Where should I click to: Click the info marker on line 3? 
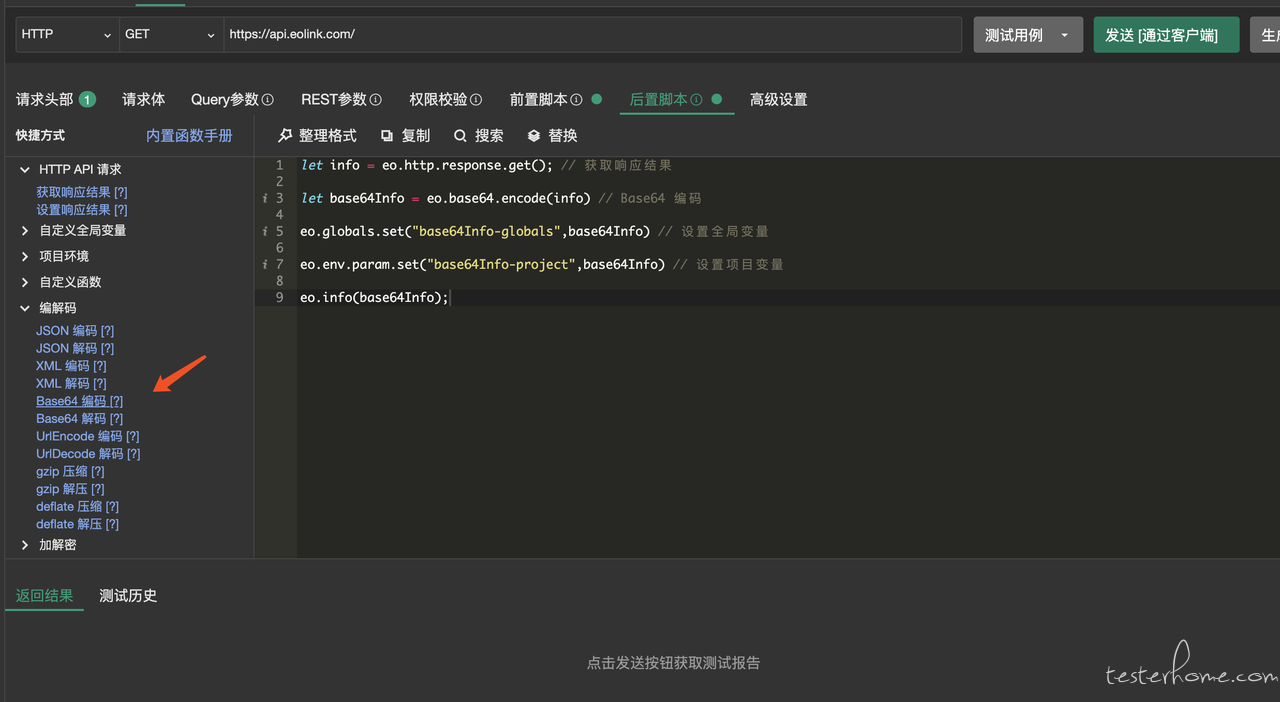[265, 198]
